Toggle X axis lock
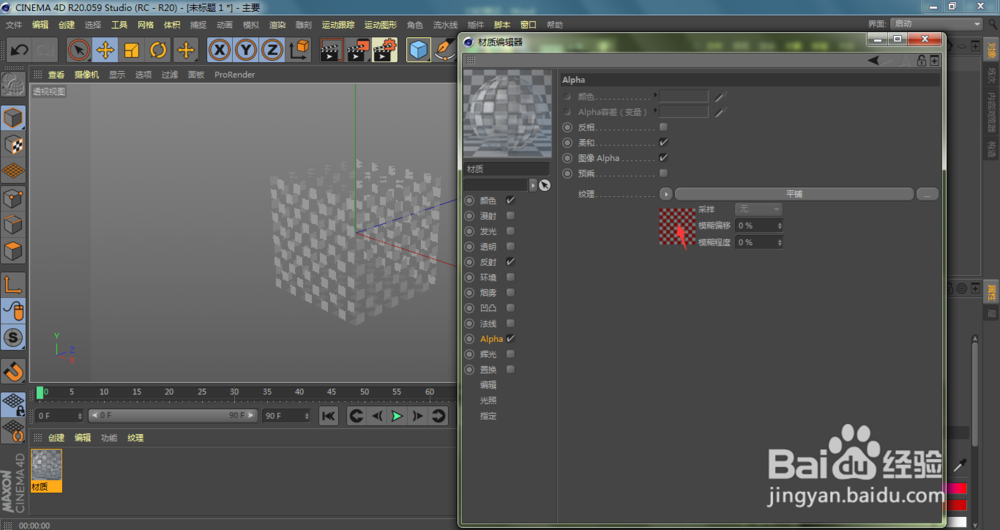1000x530 pixels. (x=219, y=50)
